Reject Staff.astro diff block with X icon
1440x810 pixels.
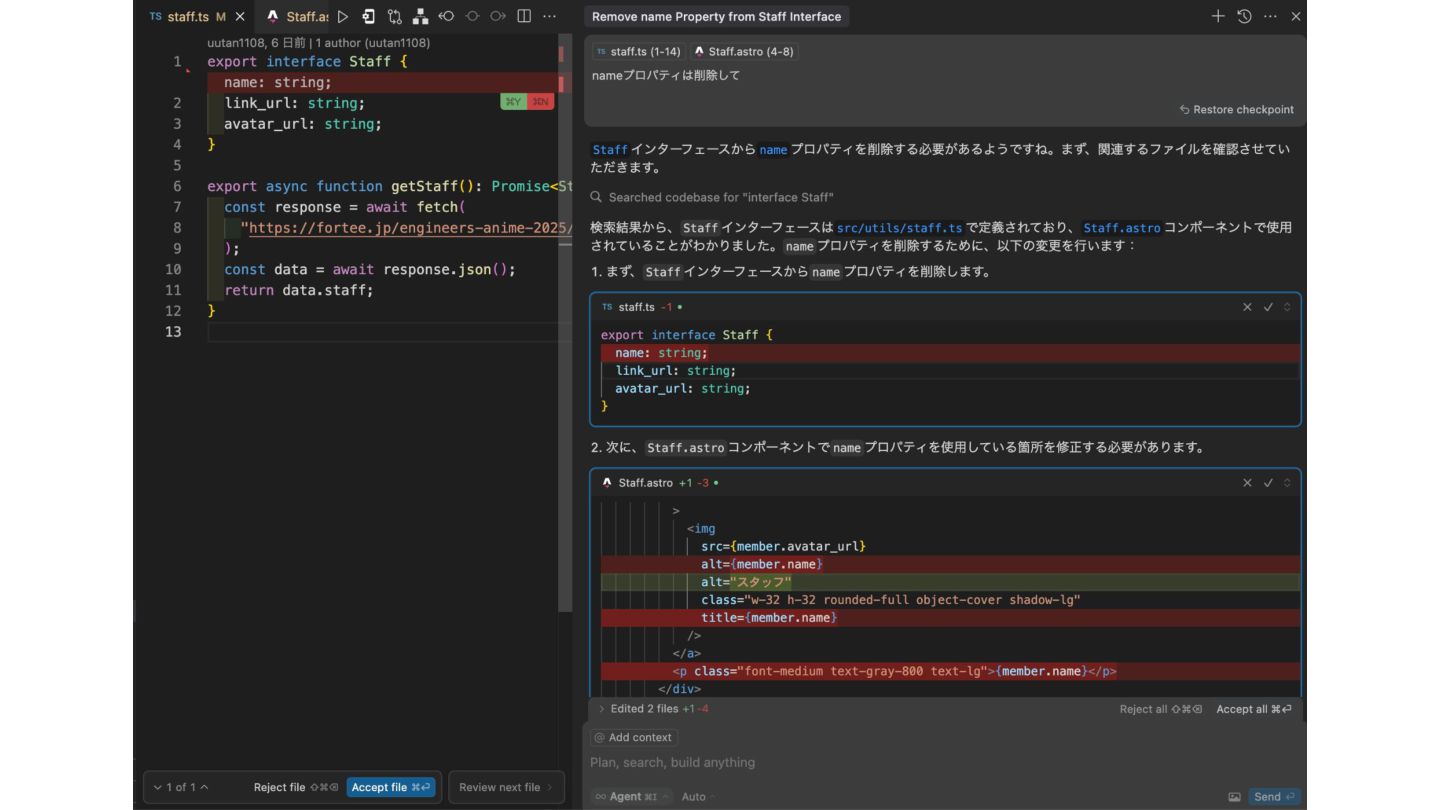tap(1247, 483)
